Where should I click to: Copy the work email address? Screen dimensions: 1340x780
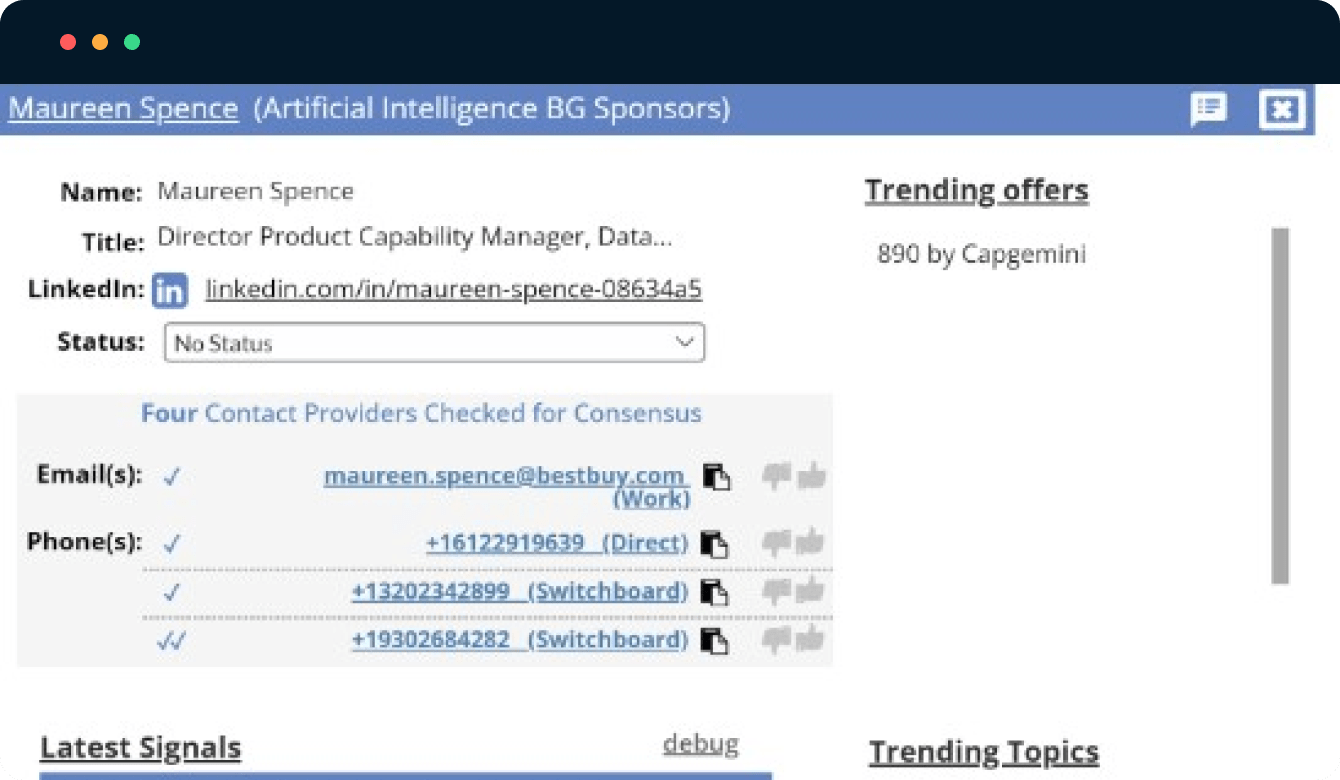[715, 478]
